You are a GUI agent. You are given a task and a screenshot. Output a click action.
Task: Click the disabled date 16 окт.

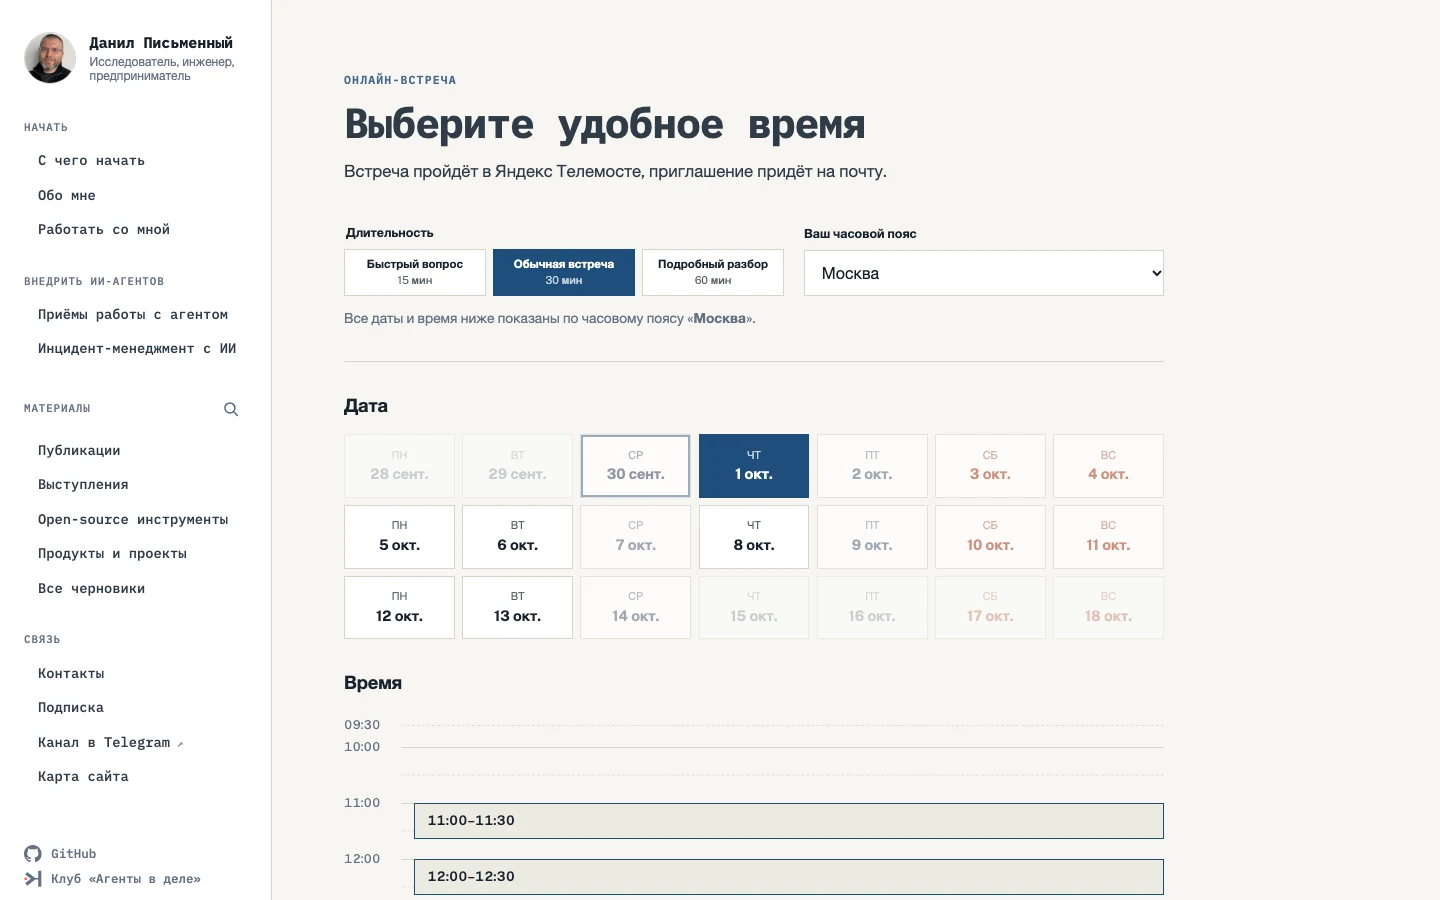coord(872,607)
